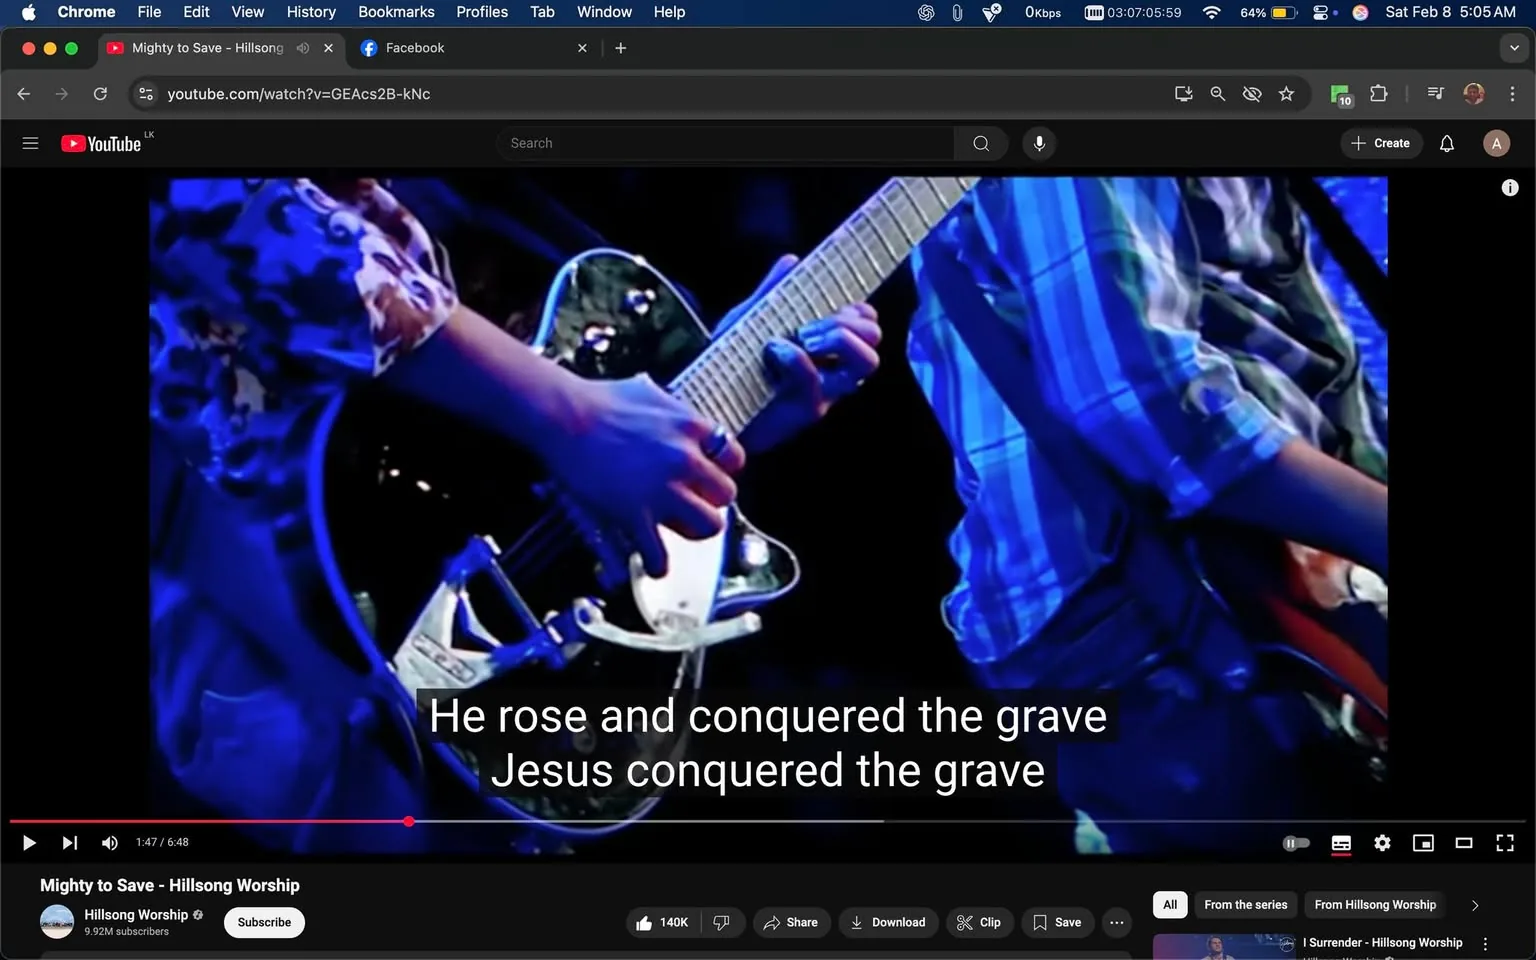This screenshot has height=960, width=1536.
Task: Click the voice search microphone
Action: pos(1039,143)
